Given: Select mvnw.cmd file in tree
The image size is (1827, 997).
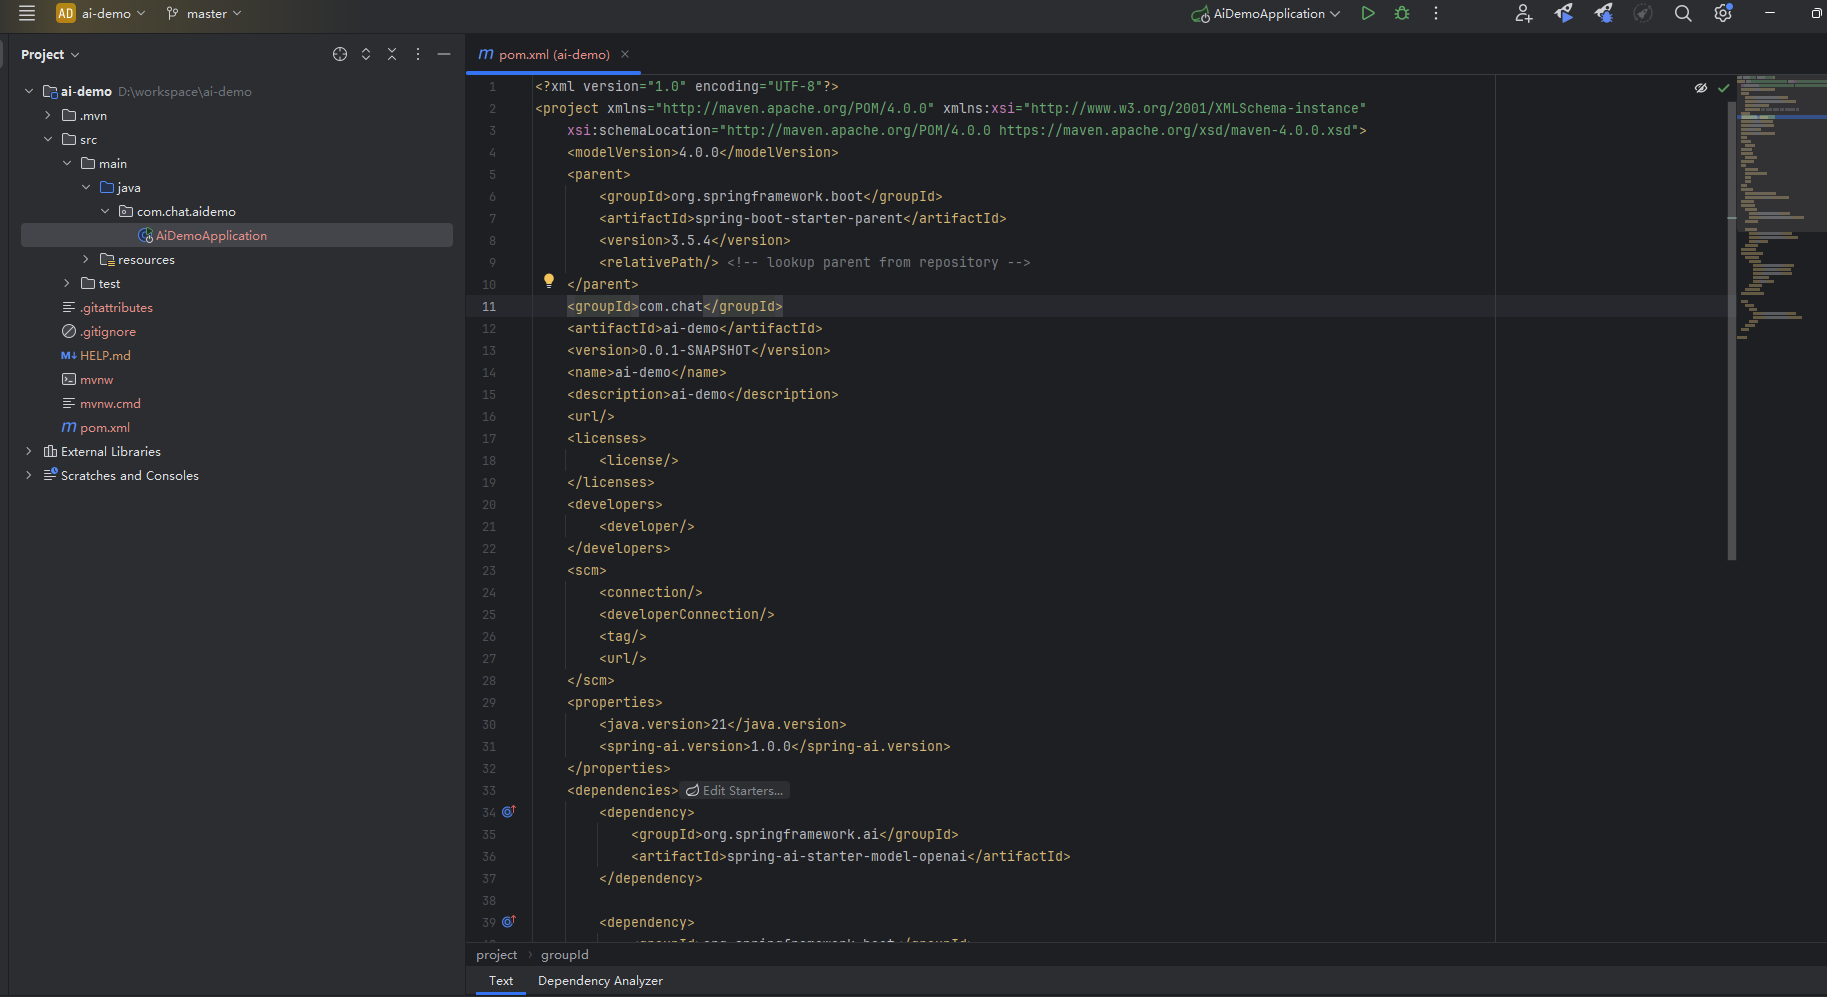Looking at the screenshot, I should [x=110, y=403].
